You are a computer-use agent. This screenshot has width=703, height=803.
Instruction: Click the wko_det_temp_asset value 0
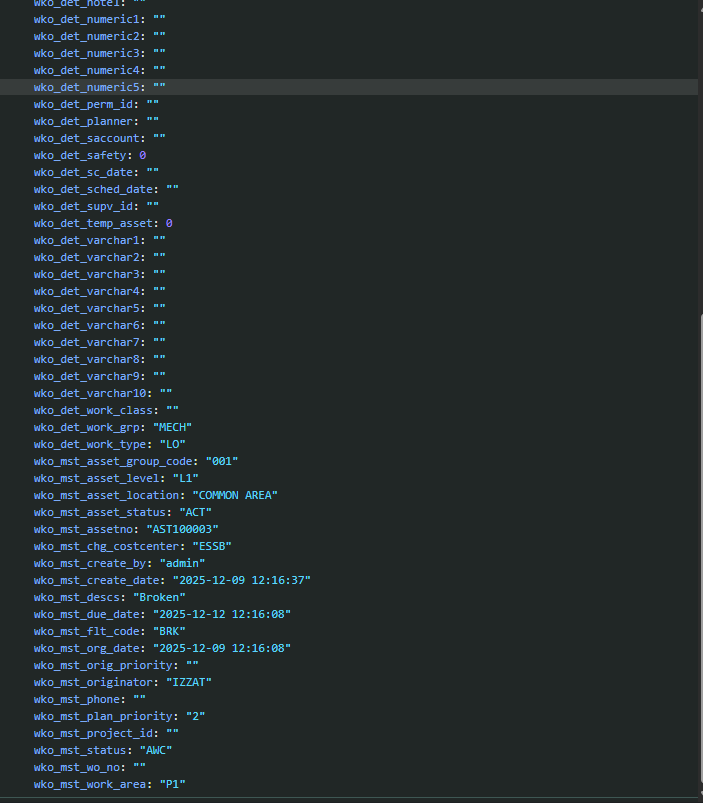point(169,223)
